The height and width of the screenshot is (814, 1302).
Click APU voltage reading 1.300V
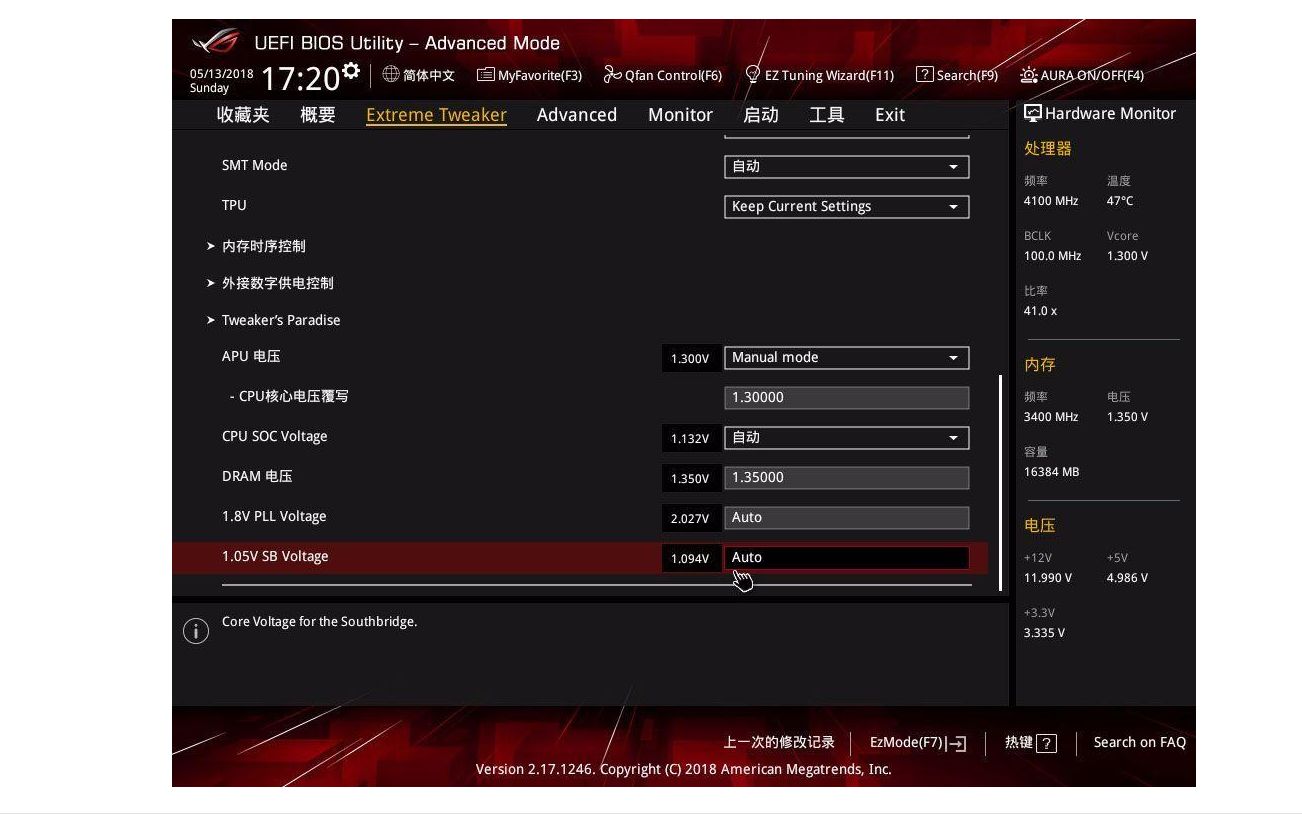tap(690, 358)
